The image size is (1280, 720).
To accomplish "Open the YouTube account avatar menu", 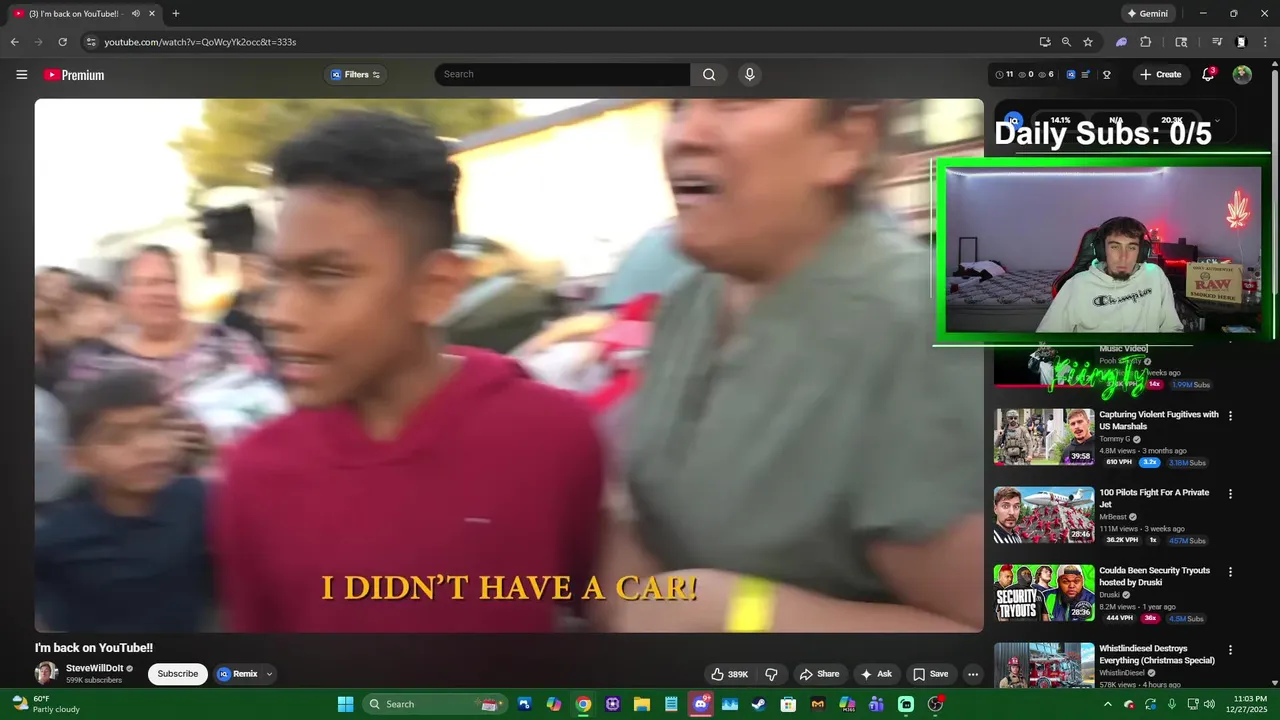I will pos(1242,74).
